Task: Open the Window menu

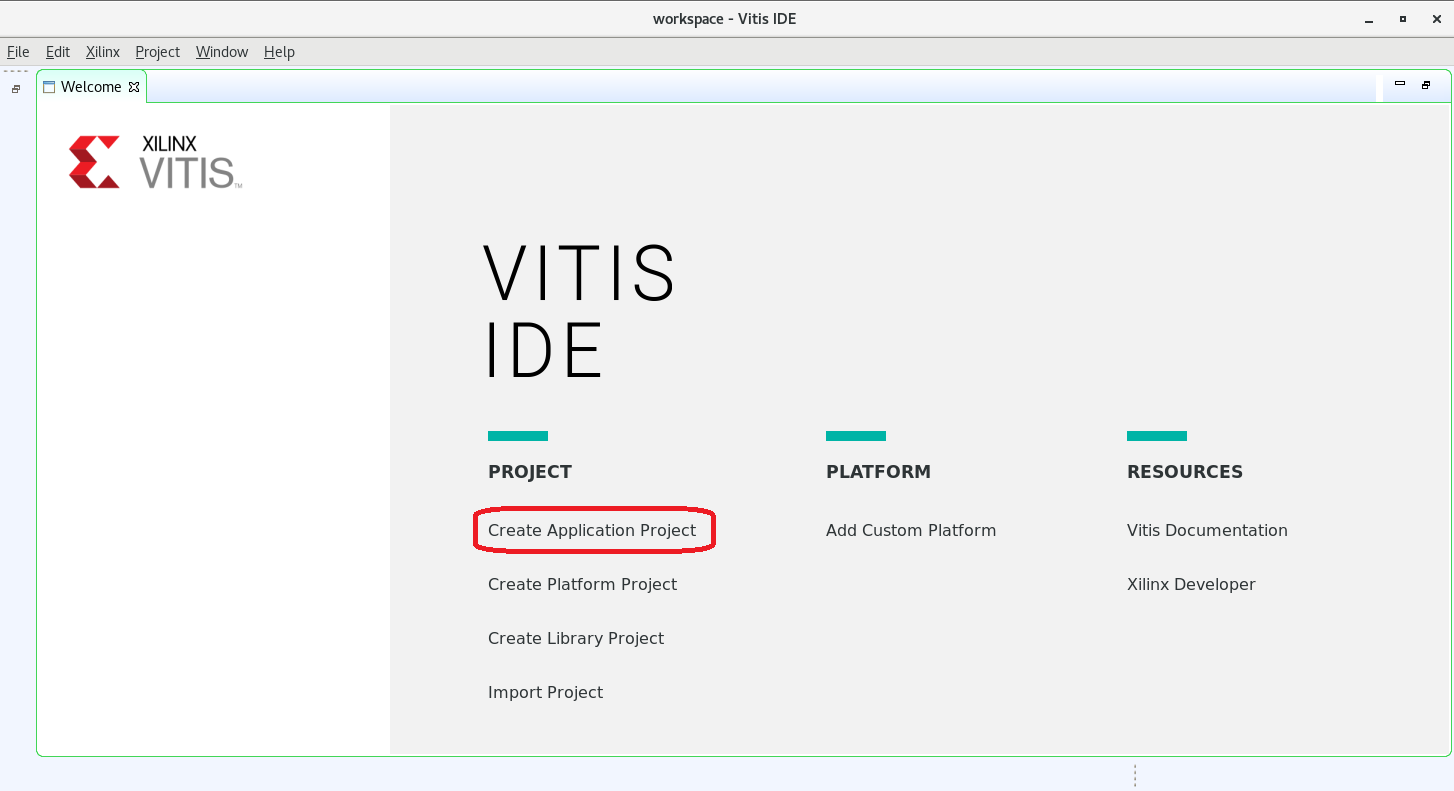Action: pyautogui.click(x=222, y=52)
